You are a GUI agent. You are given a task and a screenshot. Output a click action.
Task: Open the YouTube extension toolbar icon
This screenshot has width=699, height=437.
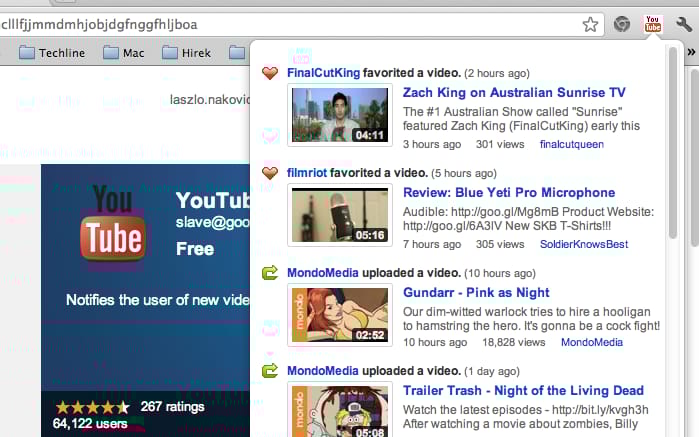[x=653, y=24]
